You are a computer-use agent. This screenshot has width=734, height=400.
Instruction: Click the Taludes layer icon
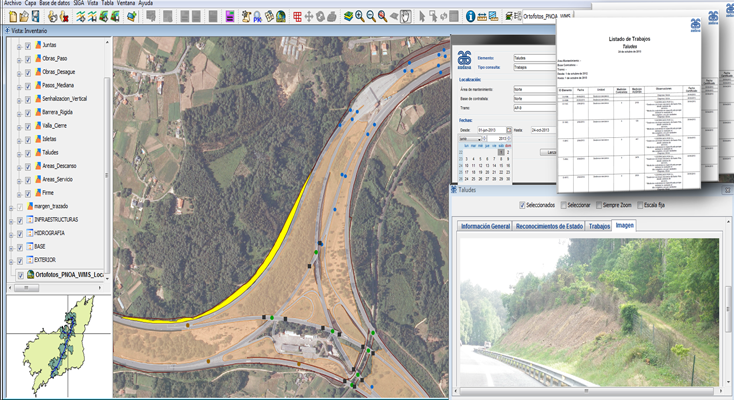coord(39,152)
